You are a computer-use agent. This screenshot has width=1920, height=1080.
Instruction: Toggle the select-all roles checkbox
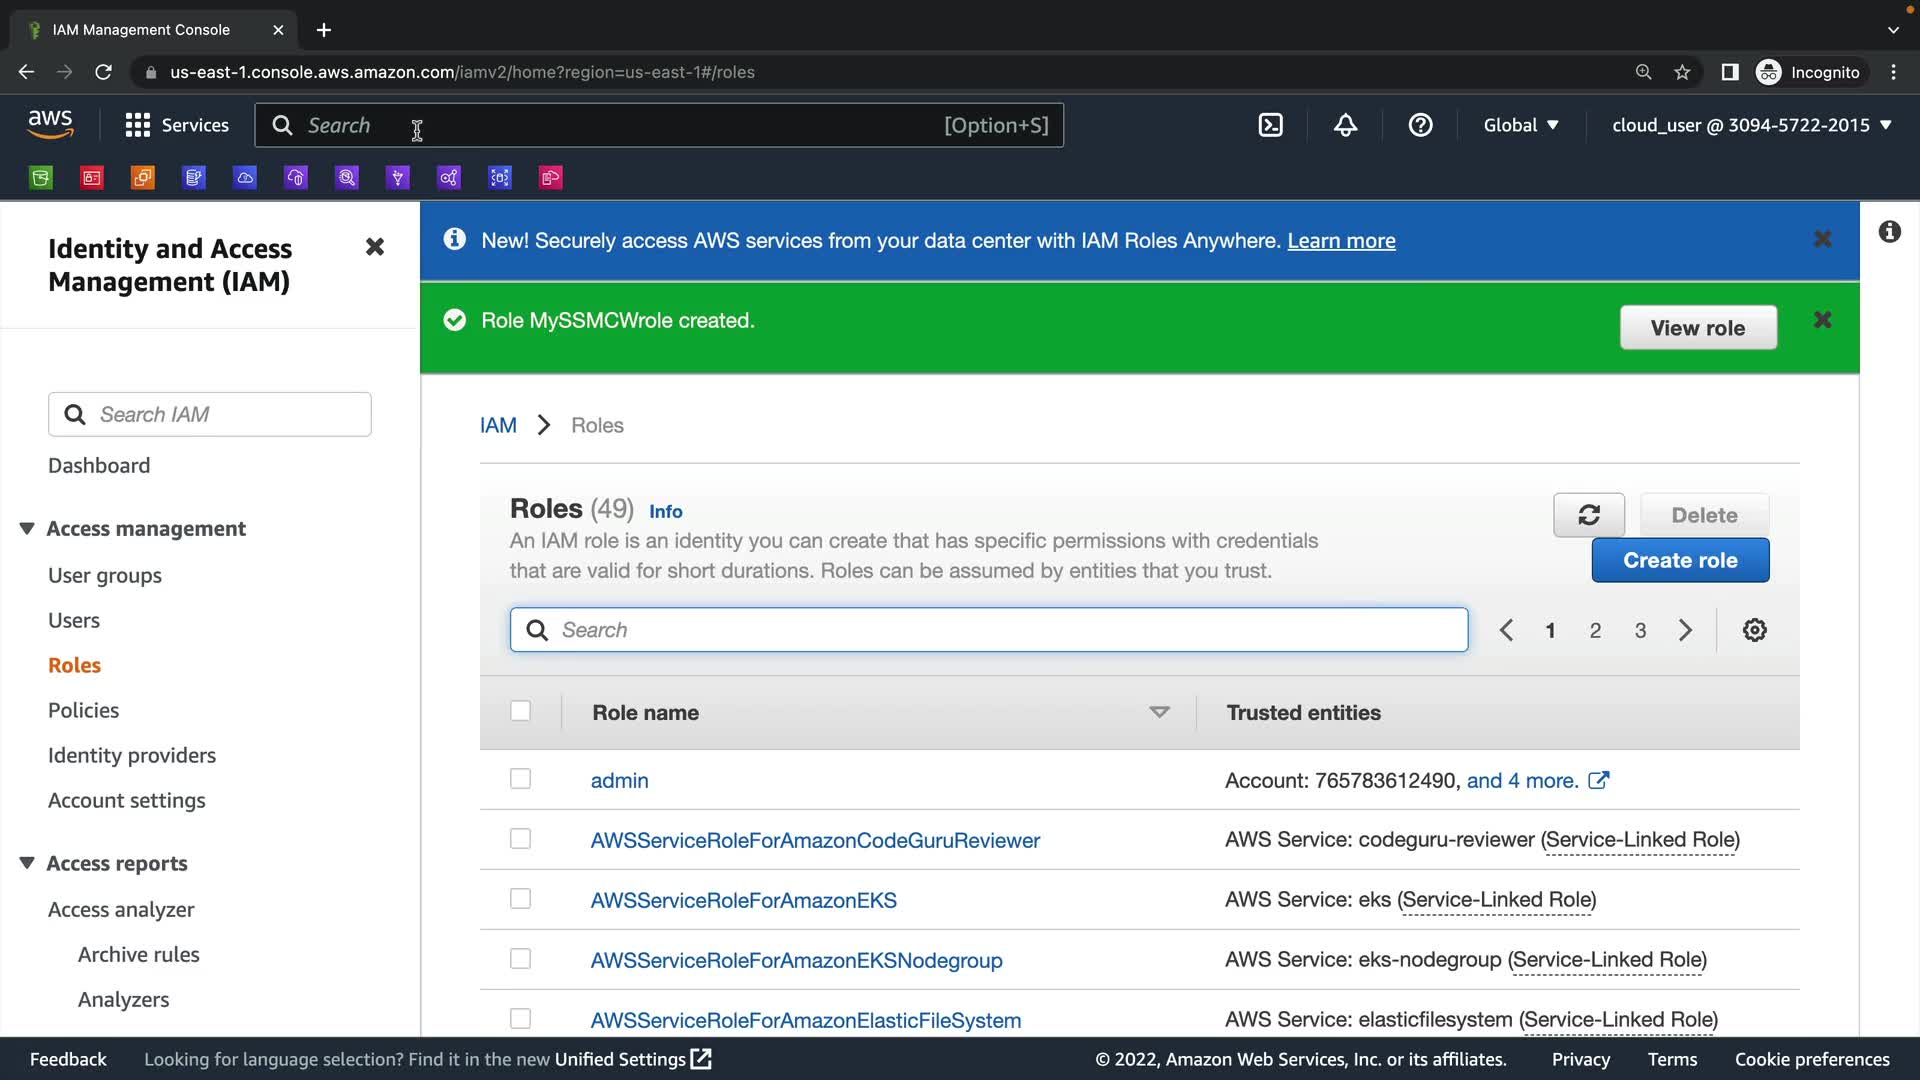pyautogui.click(x=520, y=711)
